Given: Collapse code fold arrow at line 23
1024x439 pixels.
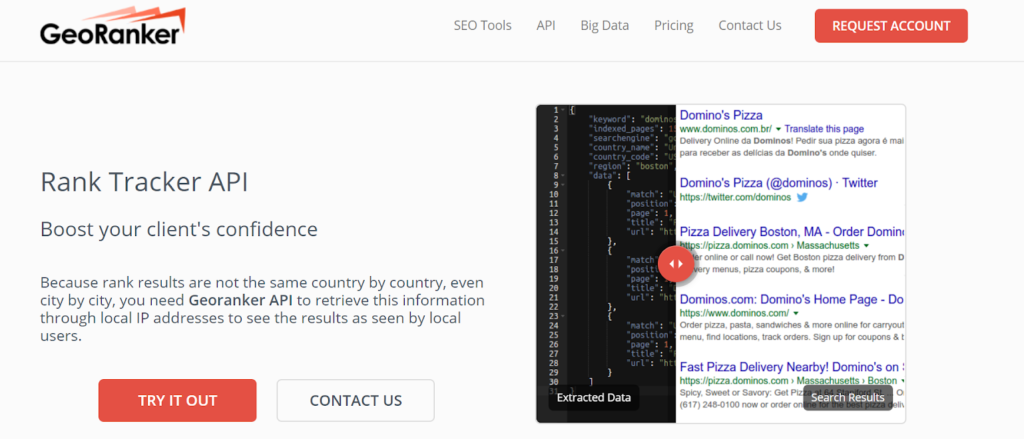Looking at the screenshot, I should coord(564,316).
